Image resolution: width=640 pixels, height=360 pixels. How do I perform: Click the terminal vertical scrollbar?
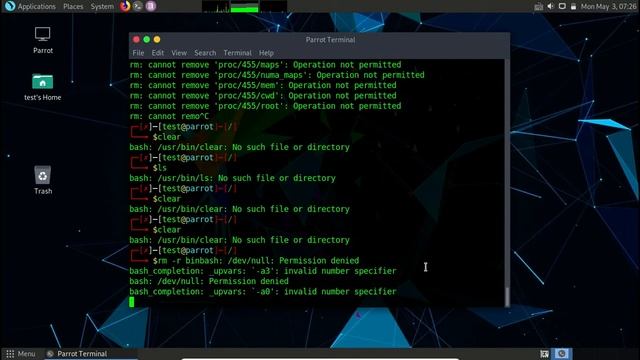[x=507, y=183]
